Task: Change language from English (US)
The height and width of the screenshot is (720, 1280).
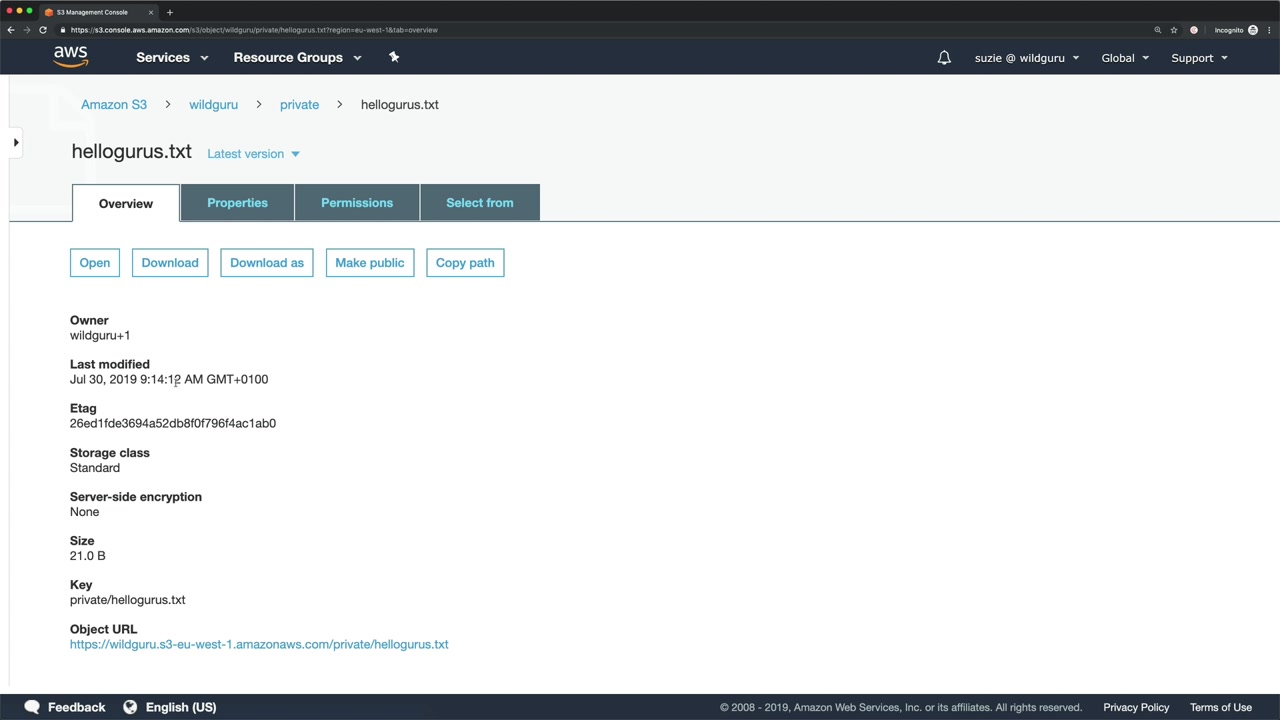Action: tap(181, 707)
